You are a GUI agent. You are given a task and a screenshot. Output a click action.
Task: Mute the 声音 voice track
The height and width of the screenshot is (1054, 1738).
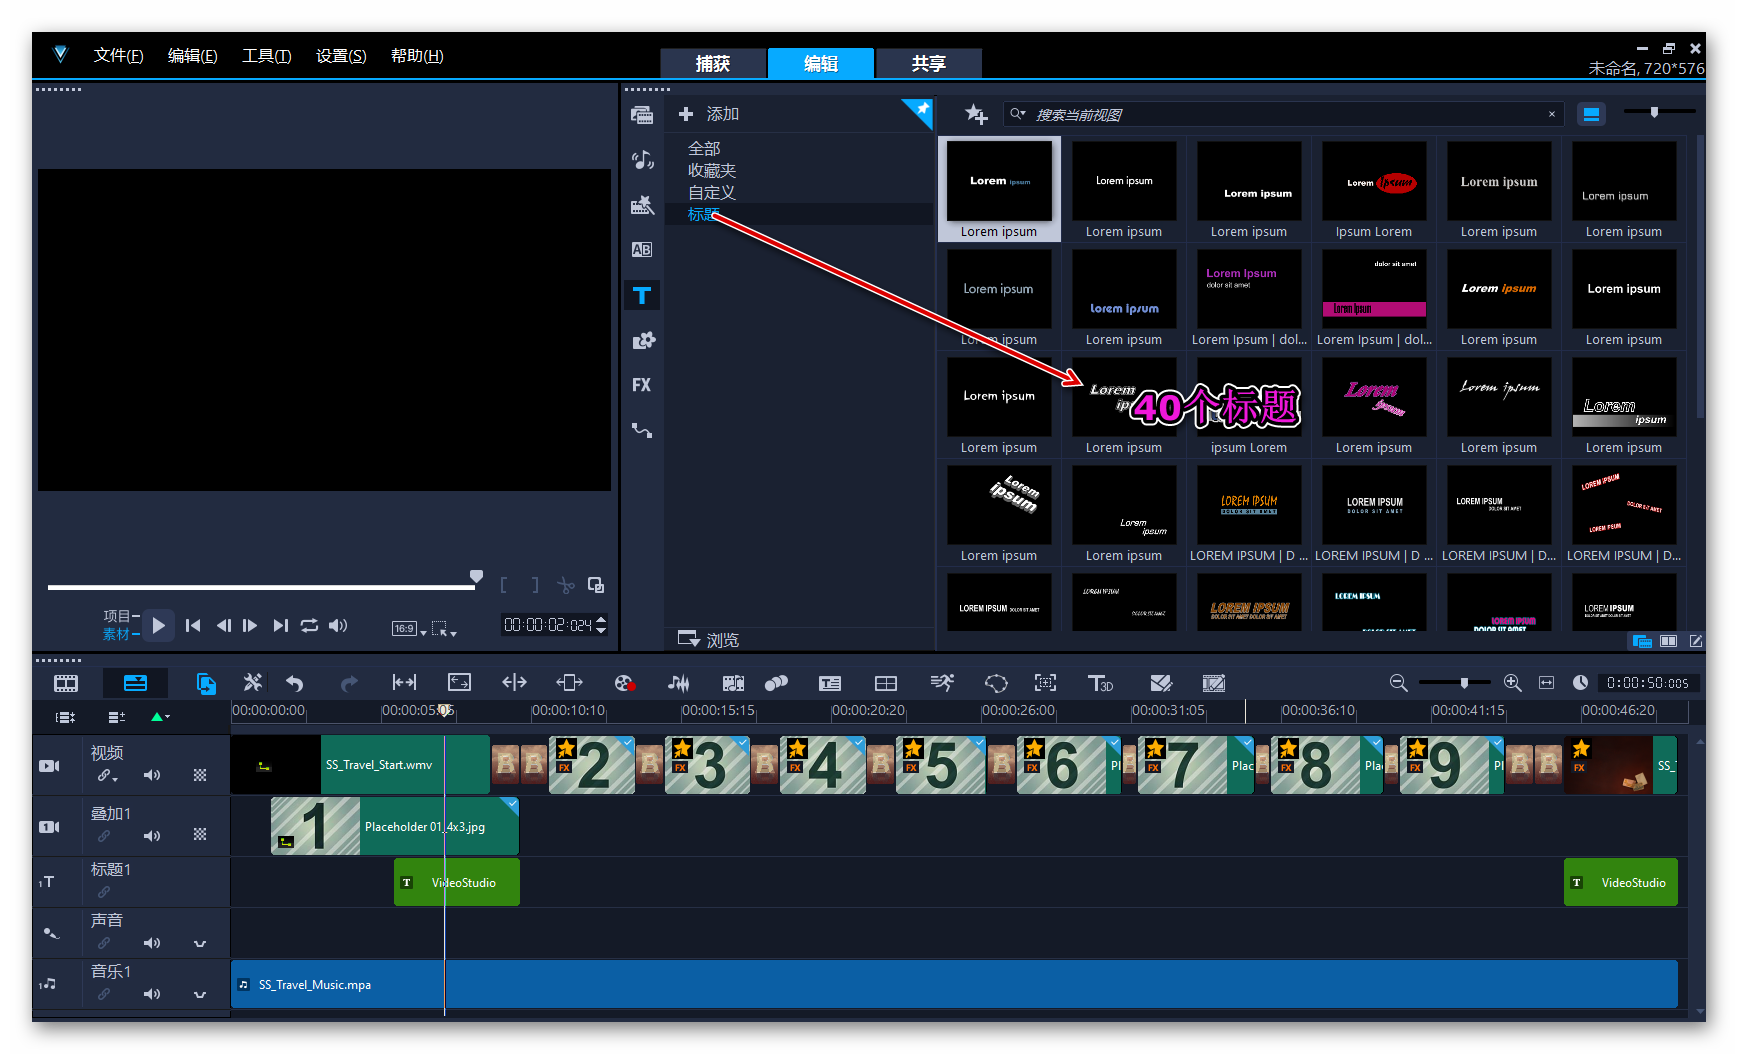(x=152, y=943)
